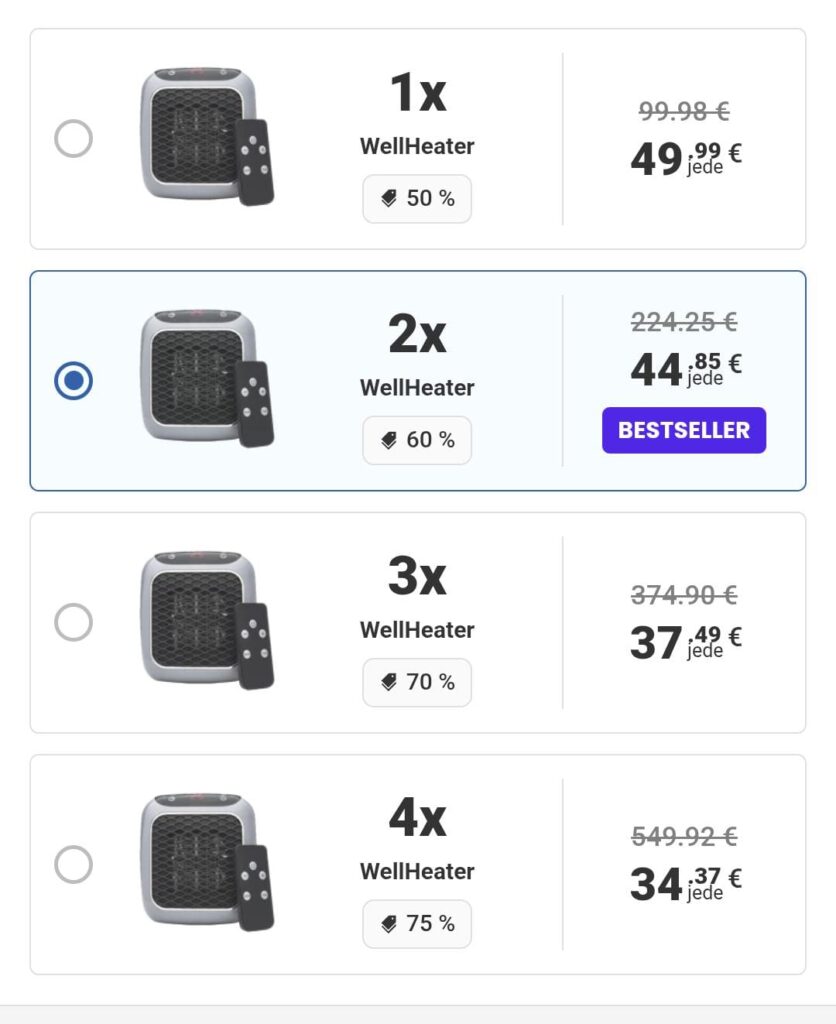Click the crossed-out 224.25 € price
This screenshot has width=836, height=1024.
click(x=684, y=322)
